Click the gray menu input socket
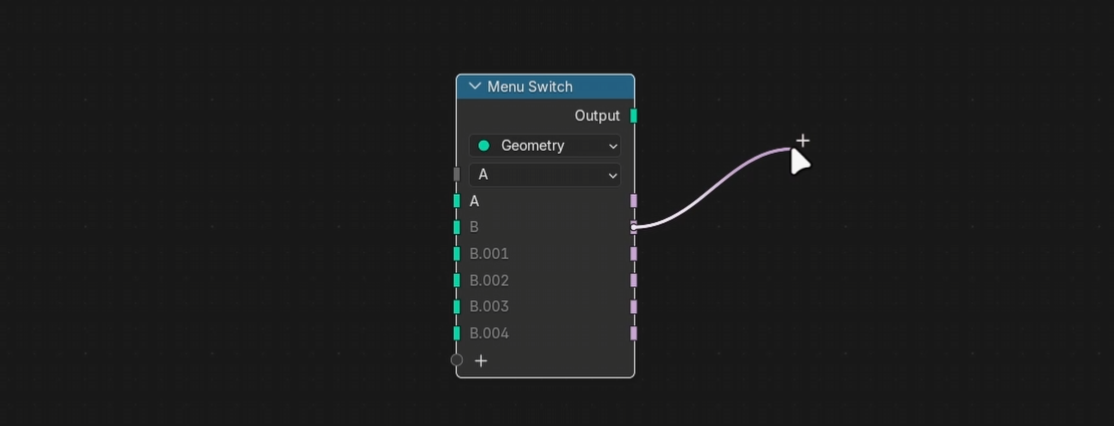 pos(457,175)
